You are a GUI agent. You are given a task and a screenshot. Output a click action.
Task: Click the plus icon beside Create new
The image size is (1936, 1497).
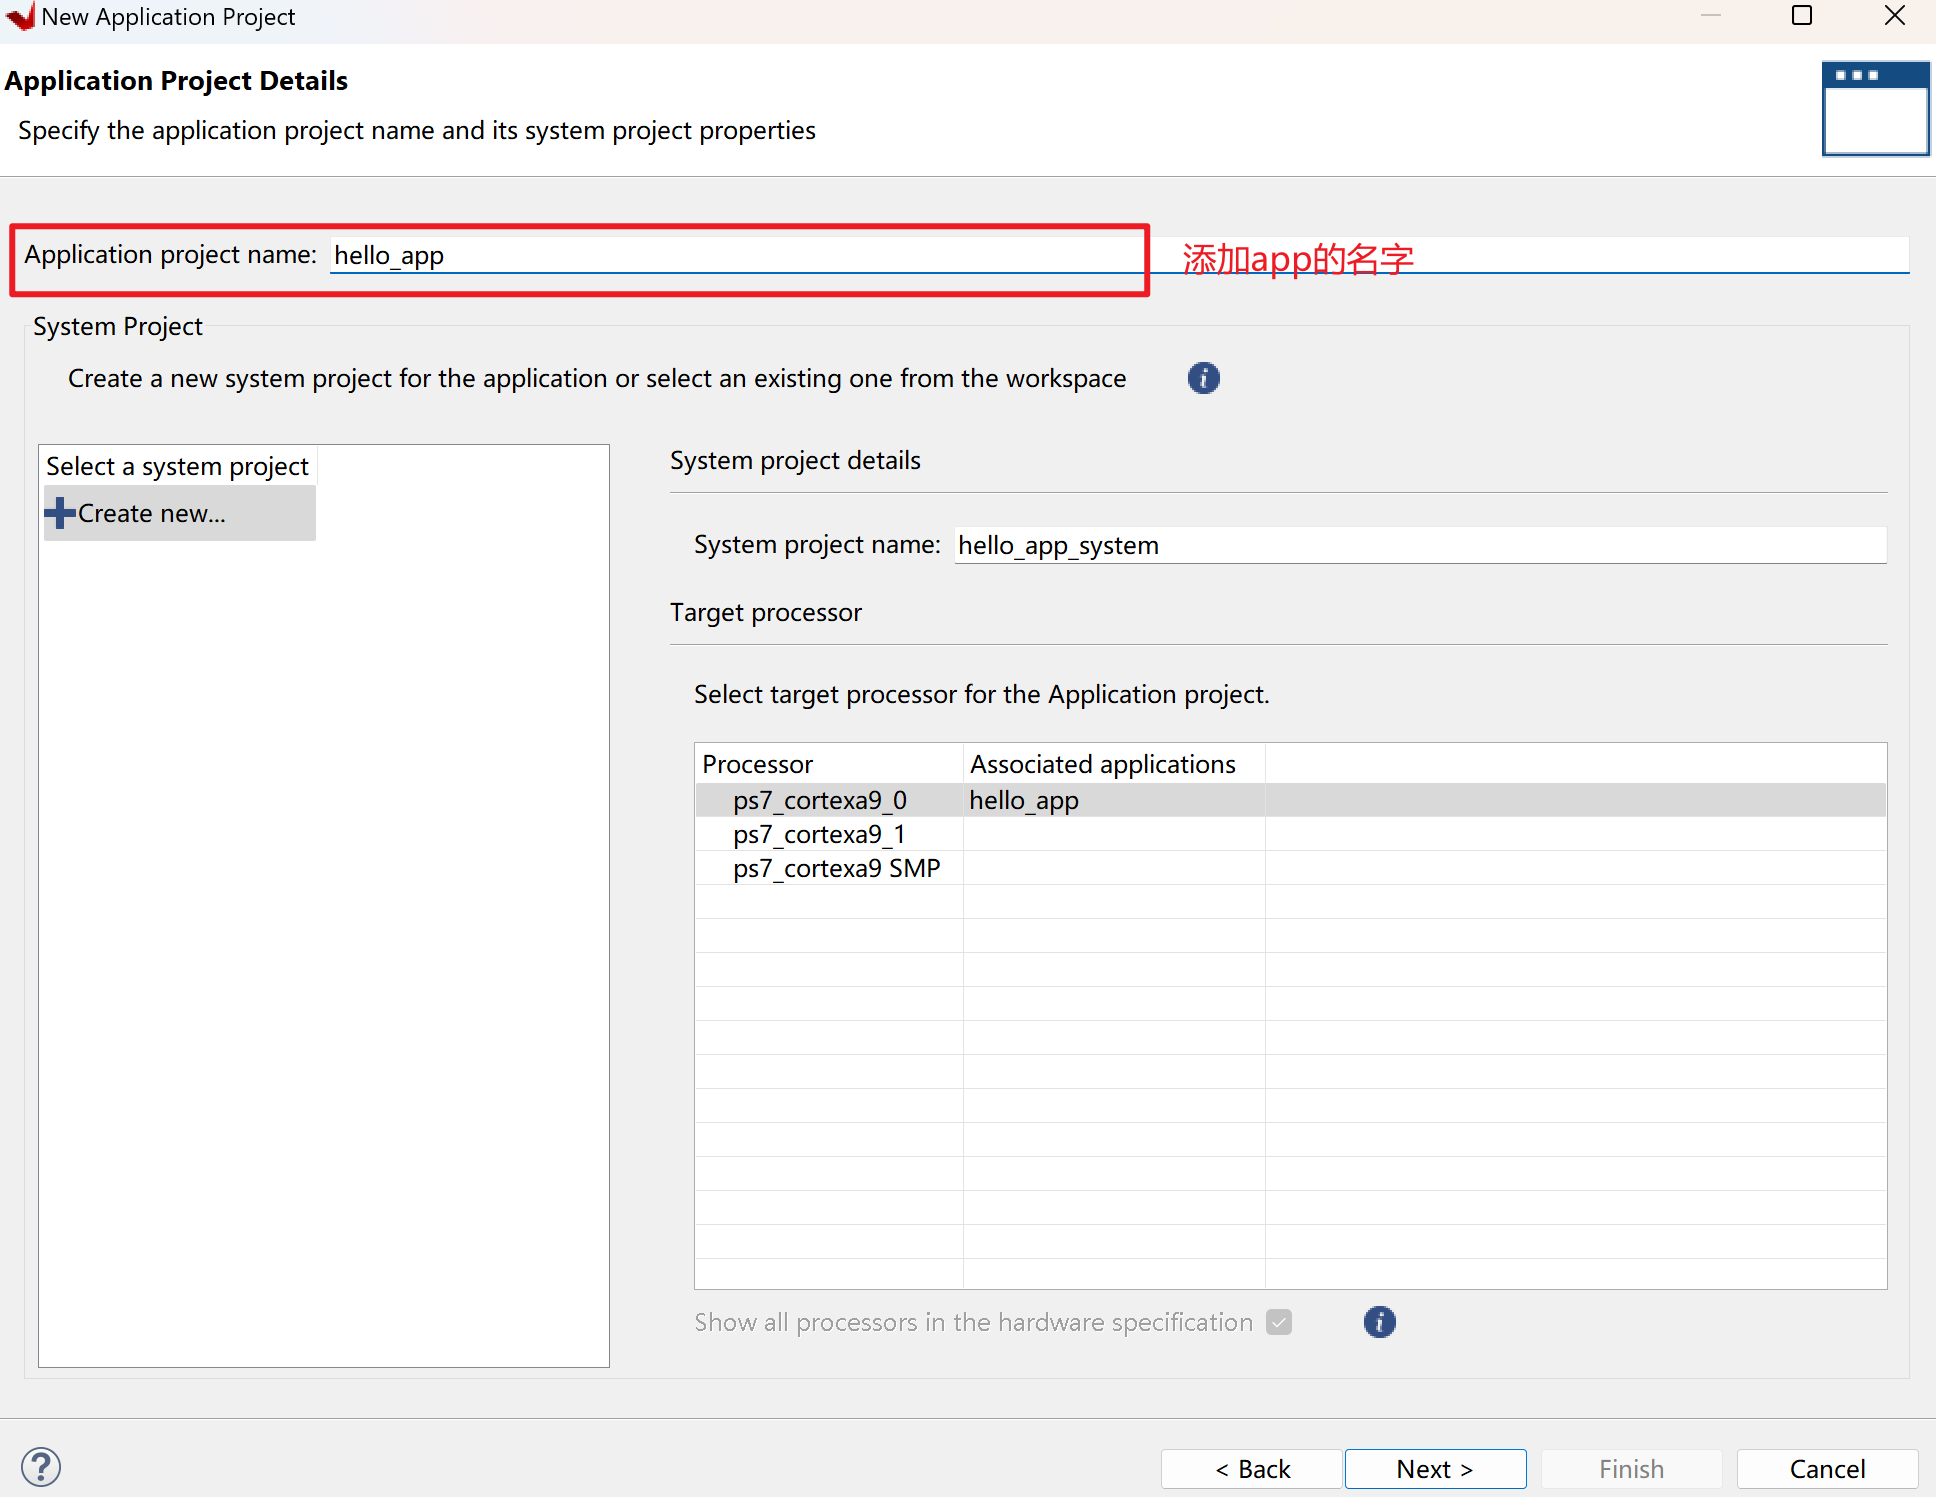[60, 513]
